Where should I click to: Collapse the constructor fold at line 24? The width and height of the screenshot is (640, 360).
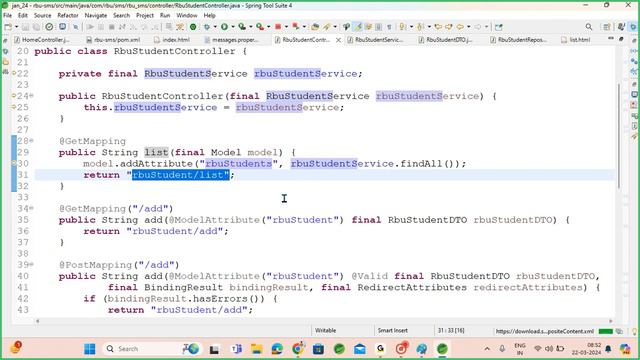[x=31, y=96]
